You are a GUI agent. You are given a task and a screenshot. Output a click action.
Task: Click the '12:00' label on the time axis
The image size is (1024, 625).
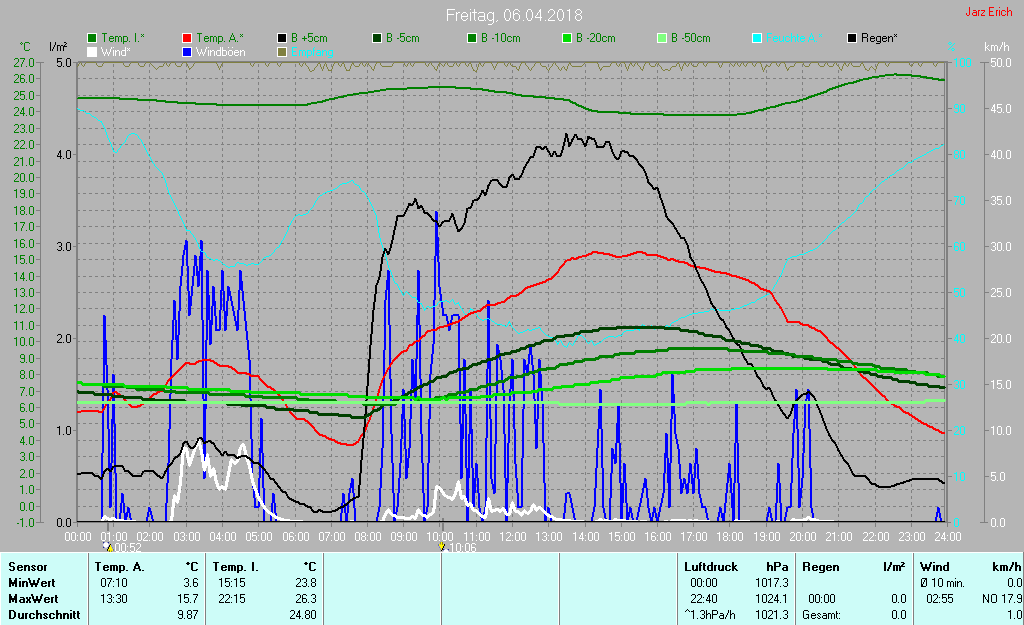(513, 537)
